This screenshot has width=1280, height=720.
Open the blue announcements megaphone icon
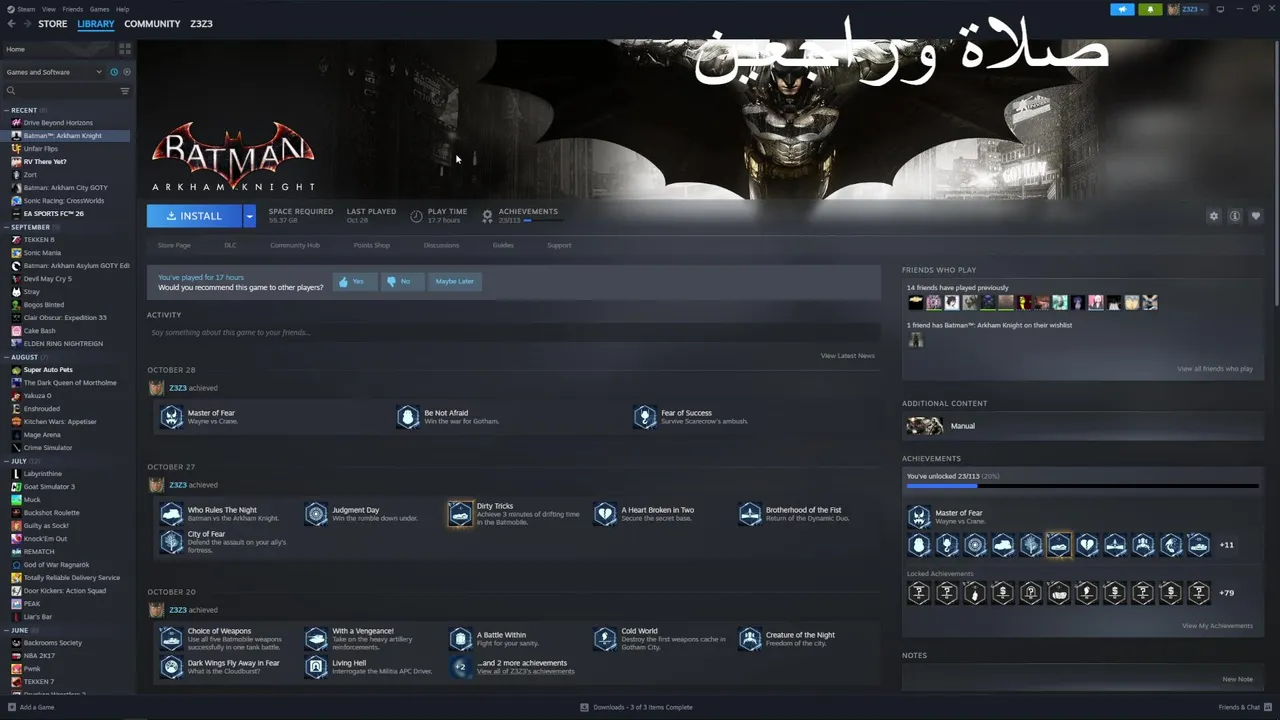1122,9
